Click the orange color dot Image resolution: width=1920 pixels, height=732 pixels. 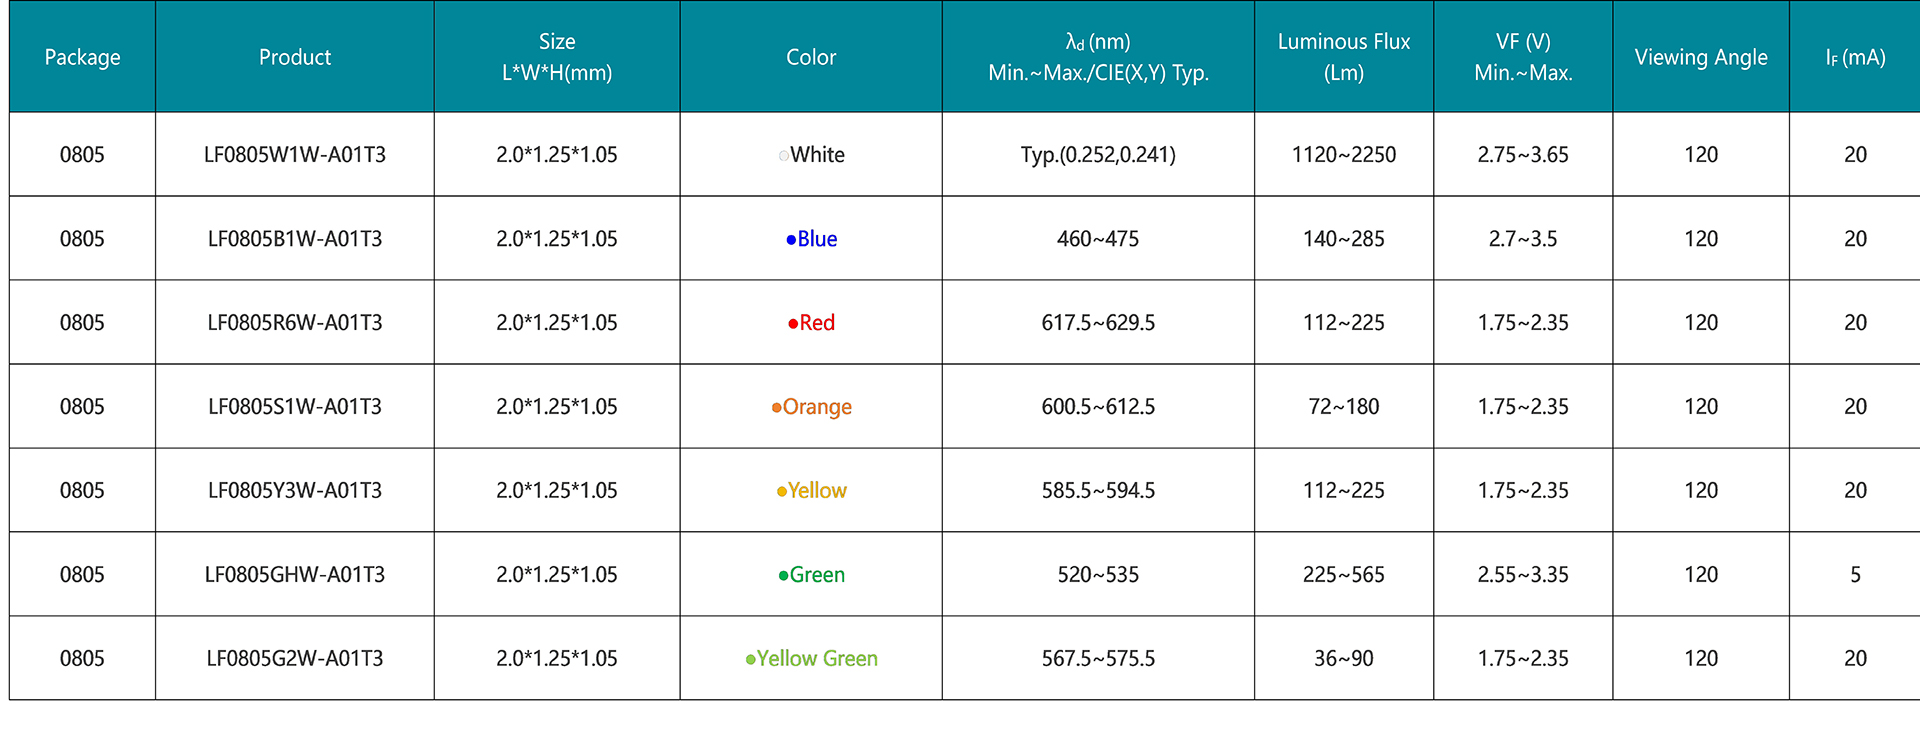tap(776, 408)
